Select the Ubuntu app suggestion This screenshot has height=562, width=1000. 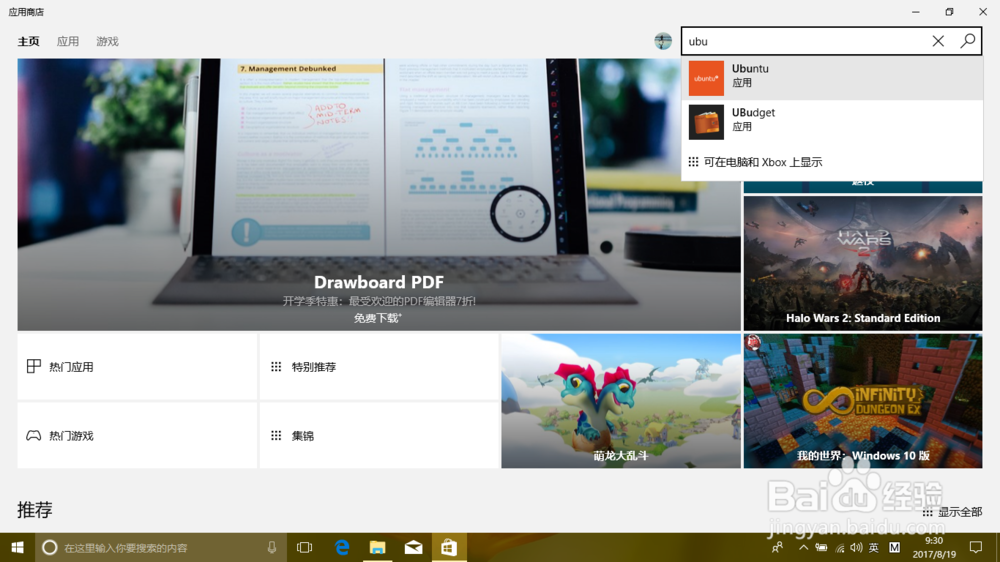pos(832,78)
